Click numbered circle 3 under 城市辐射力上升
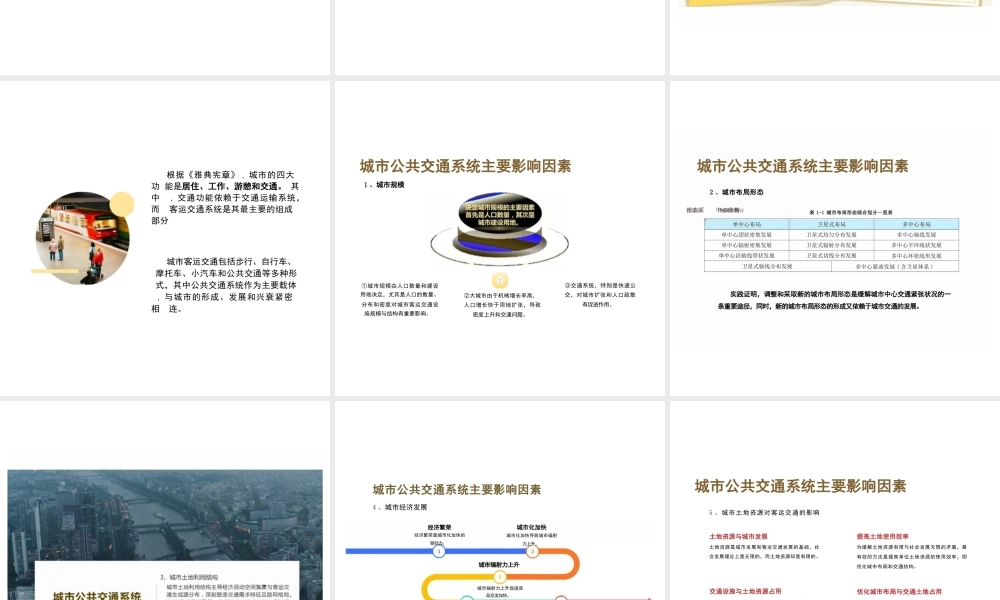The height and width of the screenshot is (600, 1000). pos(499,576)
